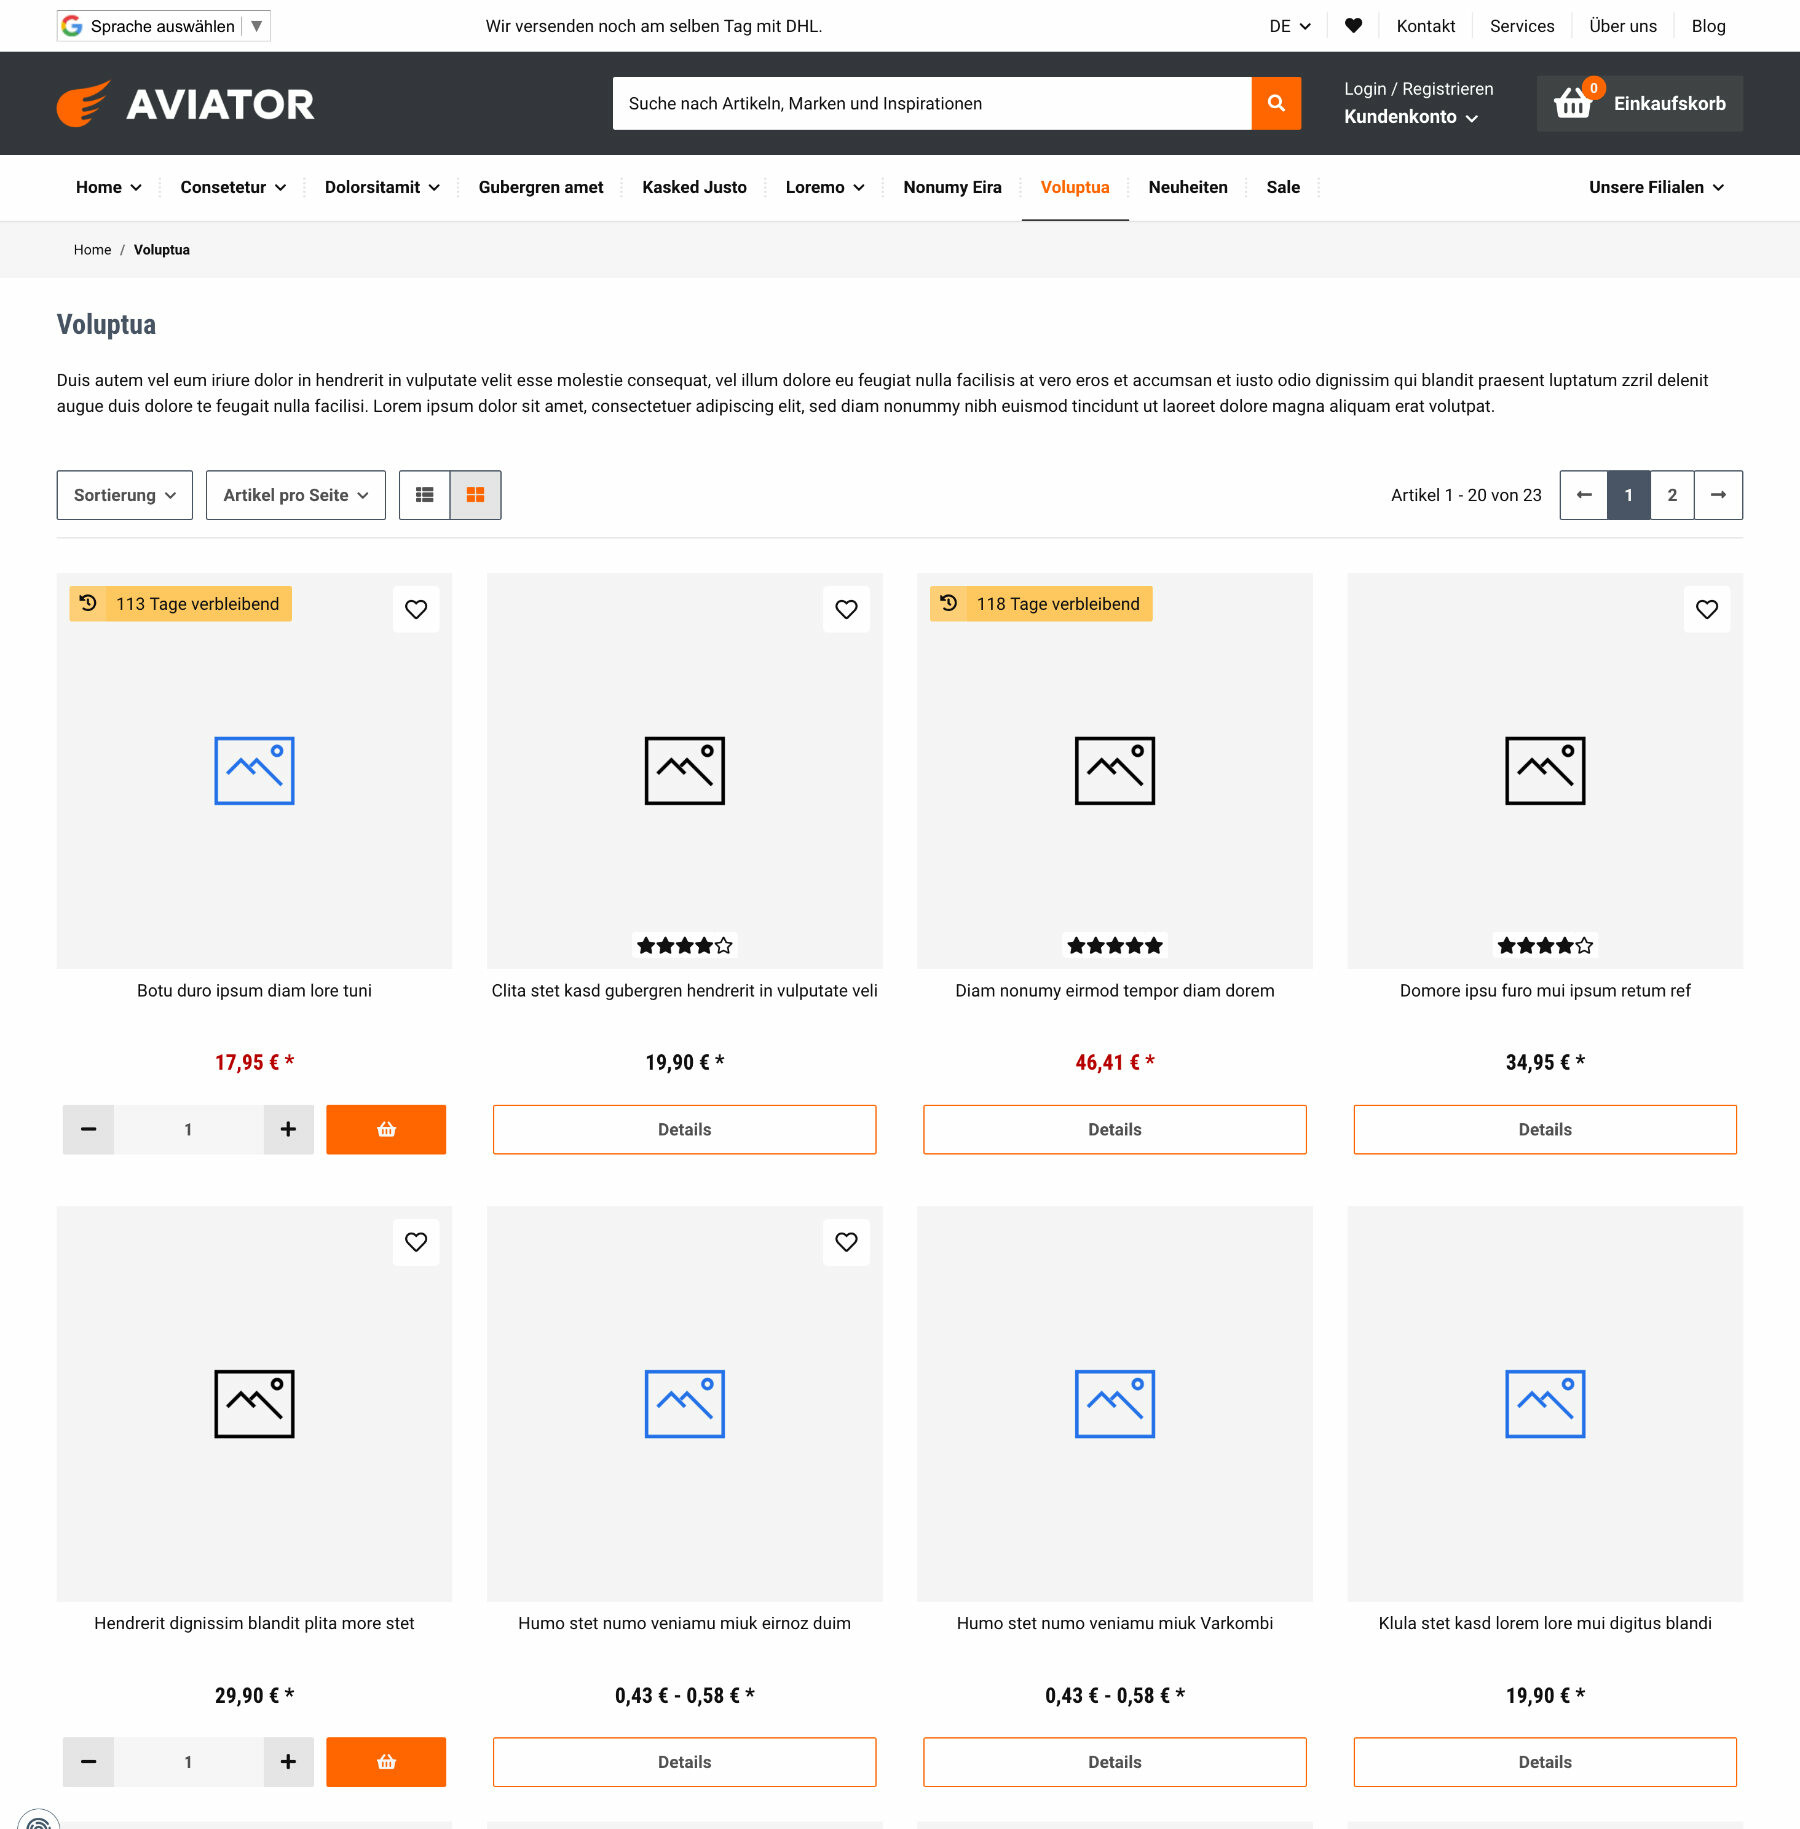
Task: Increase quantity for Botu duro ipsum
Action: (x=288, y=1129)
